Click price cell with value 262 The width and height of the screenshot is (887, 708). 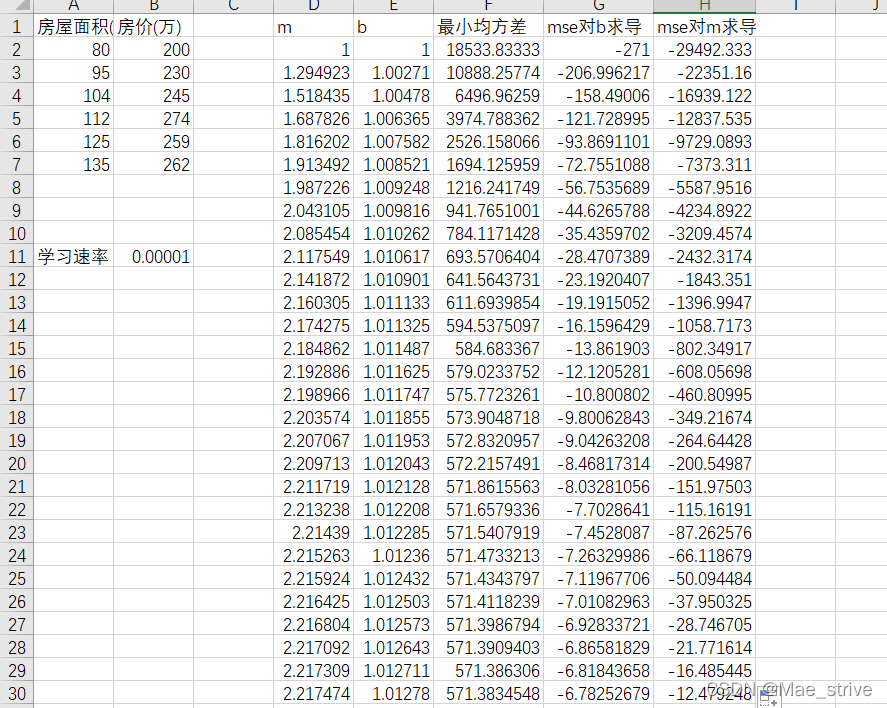point(154,165)
